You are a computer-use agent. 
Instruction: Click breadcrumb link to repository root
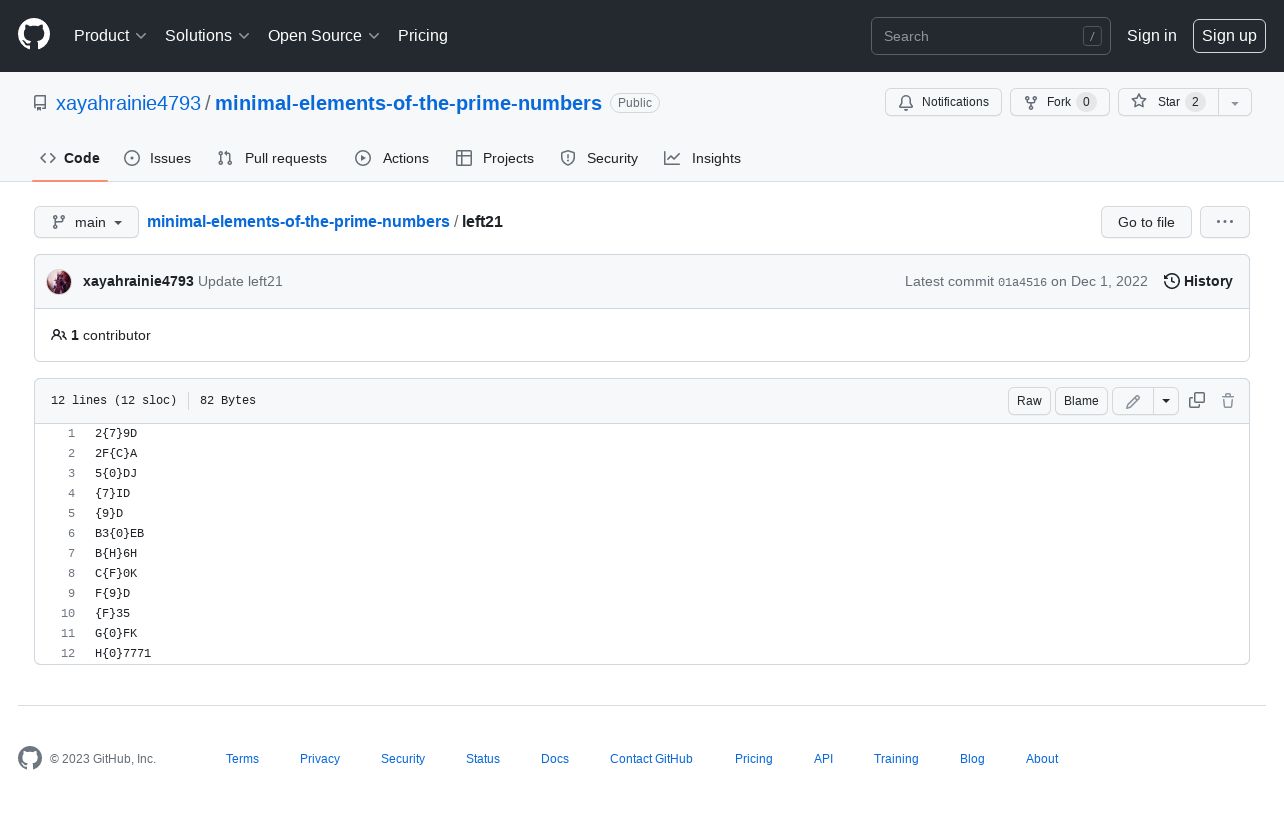click(298, 222)
